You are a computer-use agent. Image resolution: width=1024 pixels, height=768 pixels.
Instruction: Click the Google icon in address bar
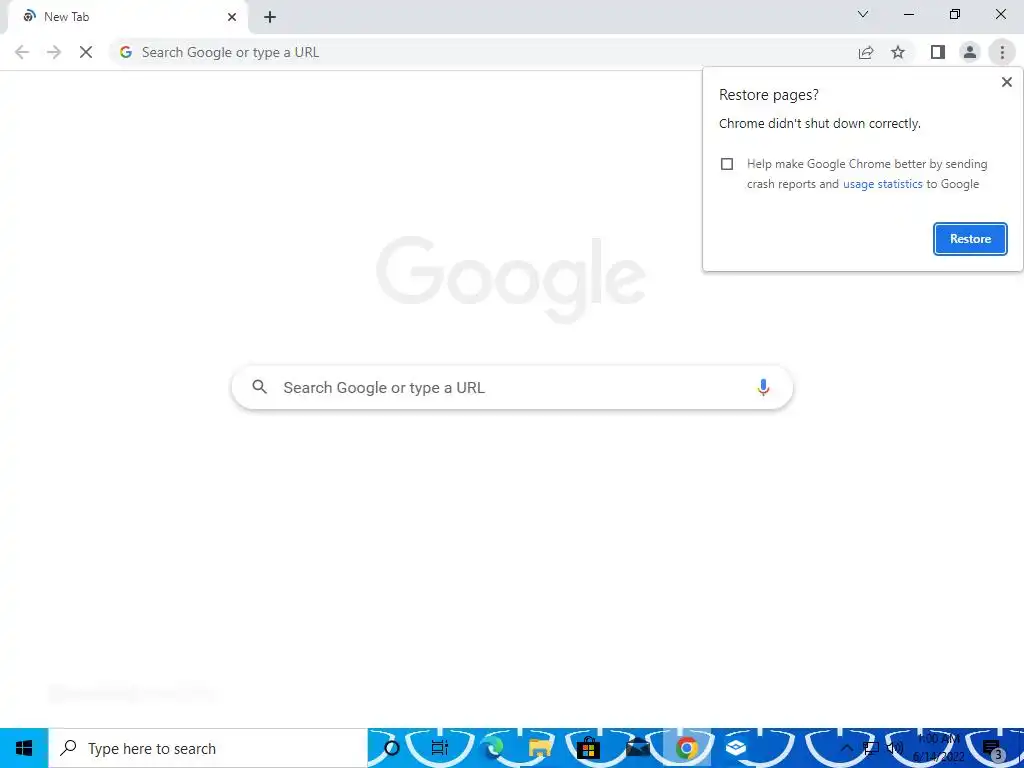point(126,52)
